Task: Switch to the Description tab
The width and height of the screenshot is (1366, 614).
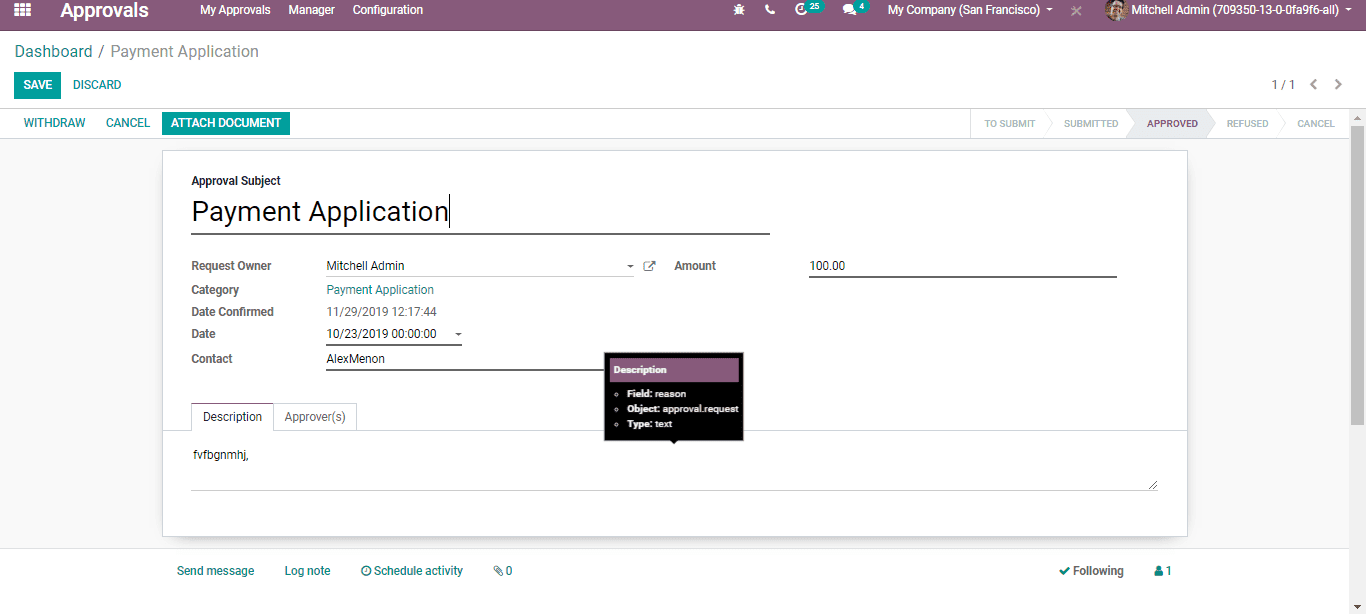Action: click(x=232, y=417)
